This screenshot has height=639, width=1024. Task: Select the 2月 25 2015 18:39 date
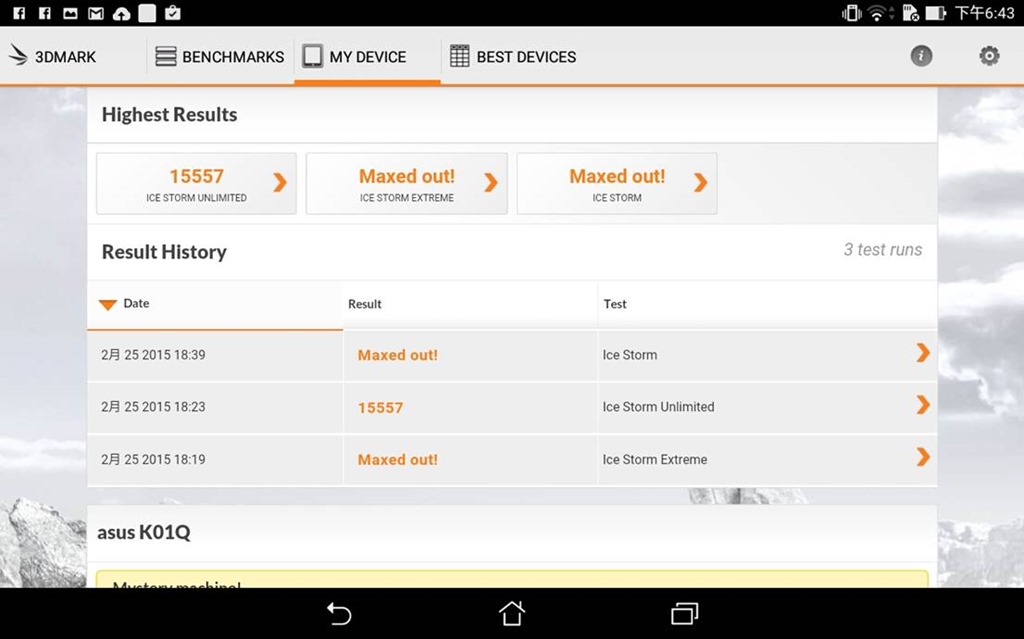pos(153,355)
